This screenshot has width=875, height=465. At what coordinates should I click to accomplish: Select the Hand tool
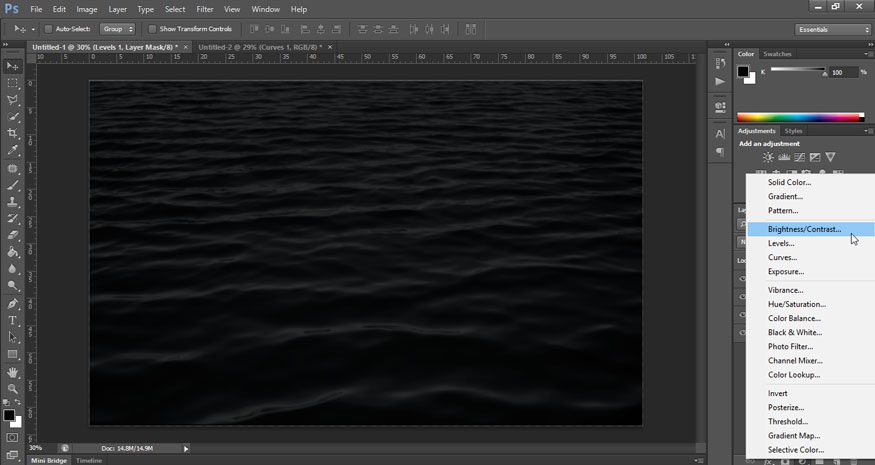[13, 372]
